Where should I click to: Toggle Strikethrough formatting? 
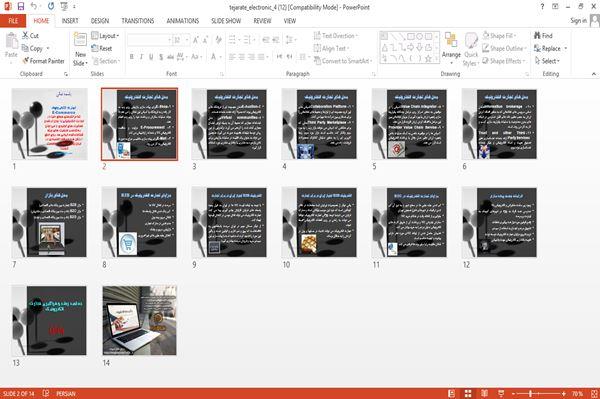(170, 57)
